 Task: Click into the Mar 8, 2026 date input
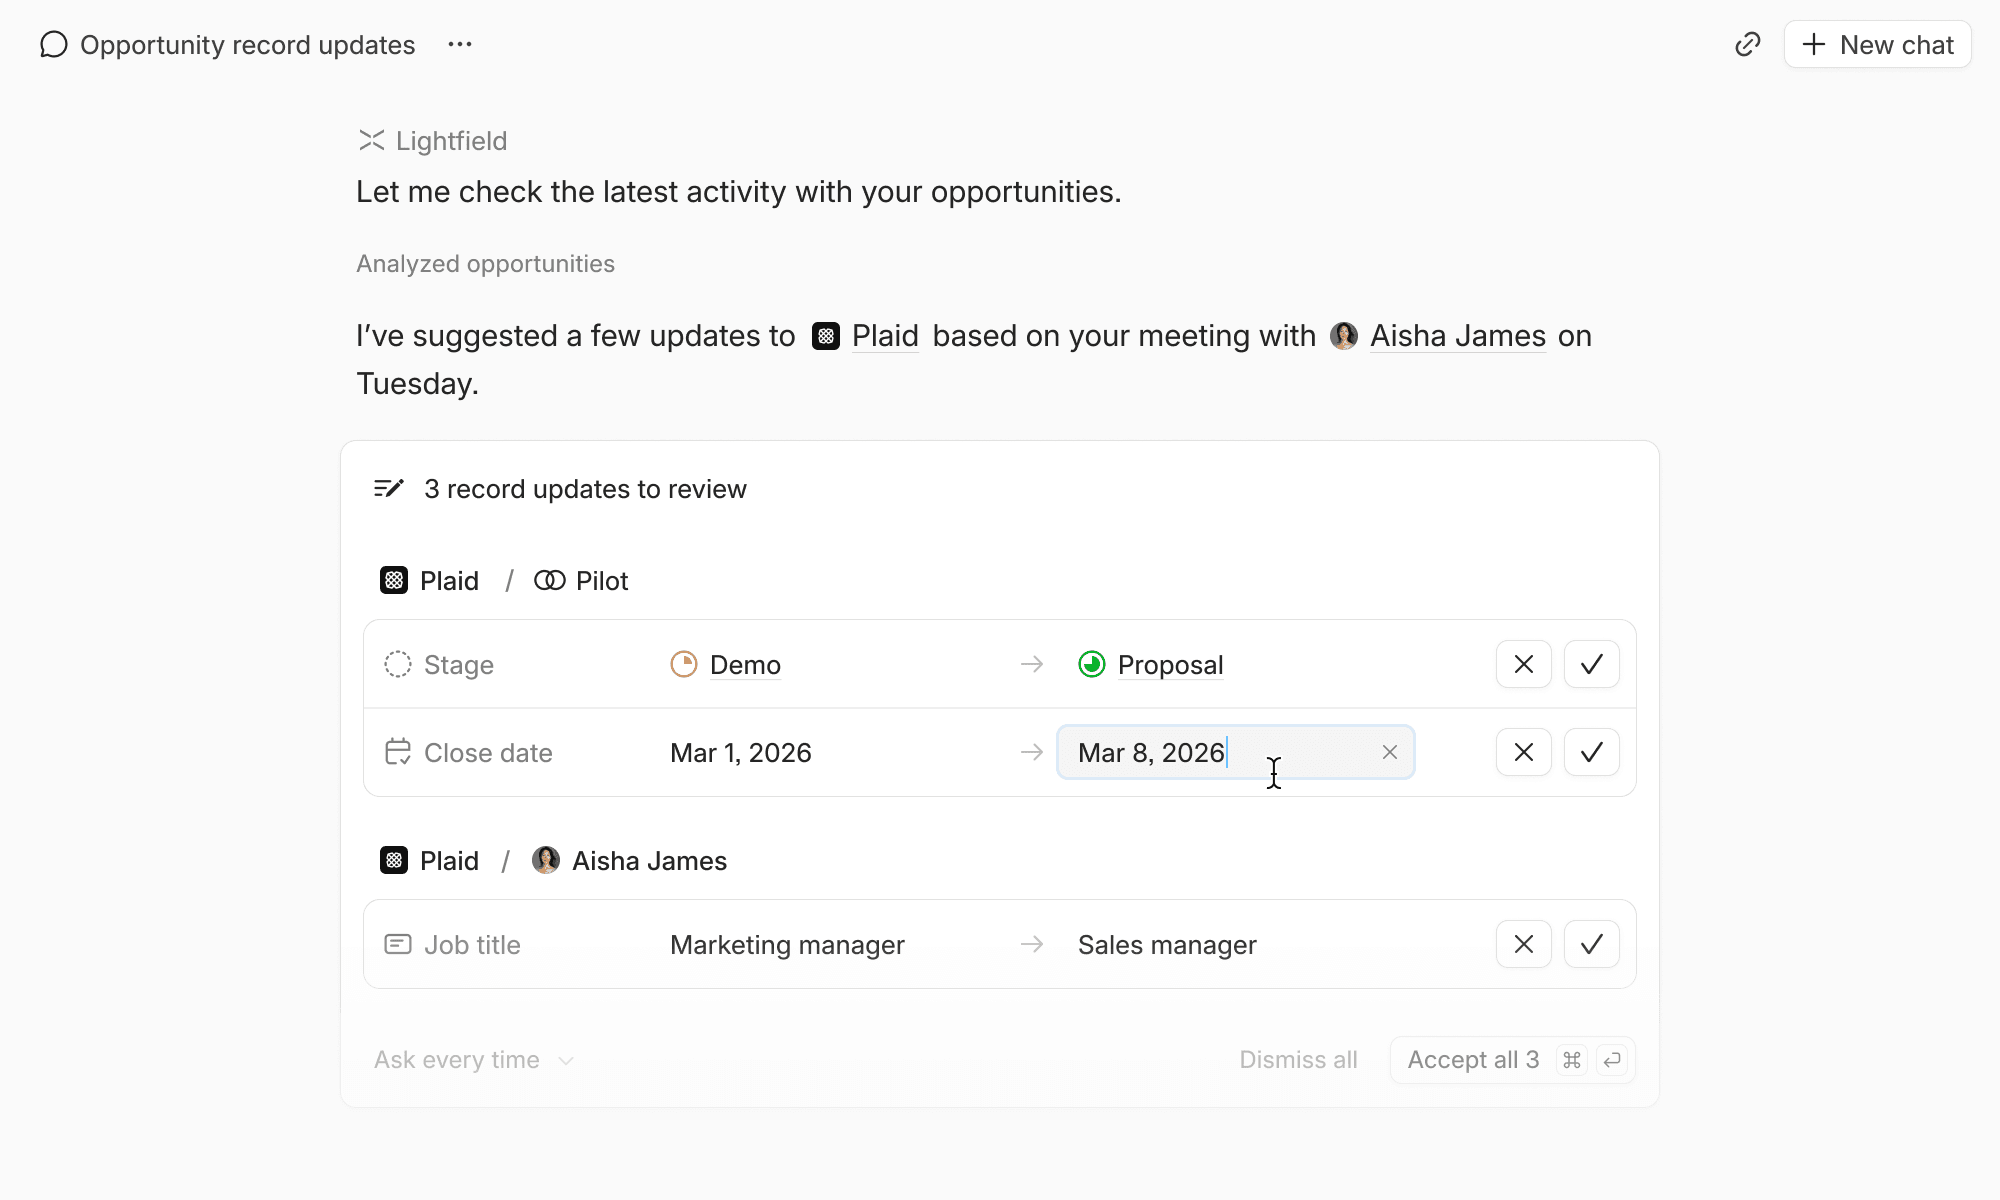click(x=1200, y=752)
